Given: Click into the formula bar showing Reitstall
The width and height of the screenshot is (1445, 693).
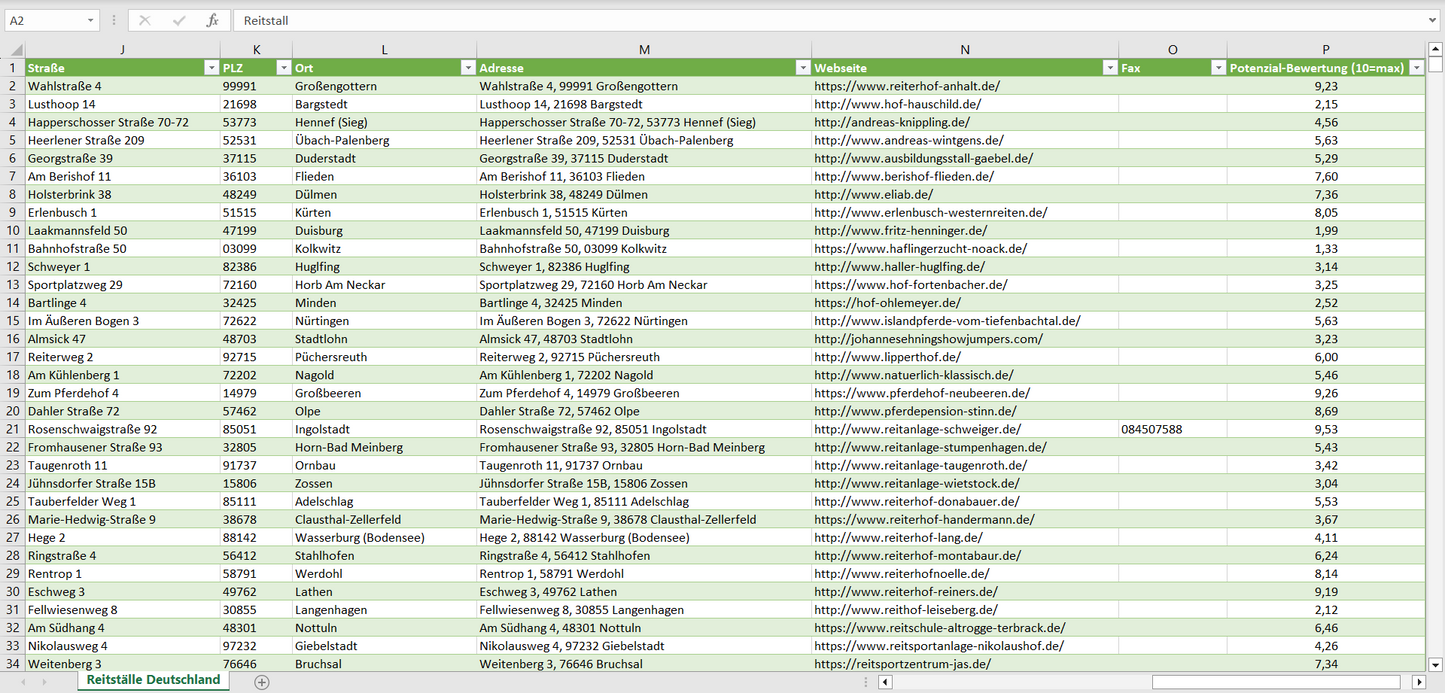Looking at the screenshot, I should pyautogui.click(x=800, y=20).
